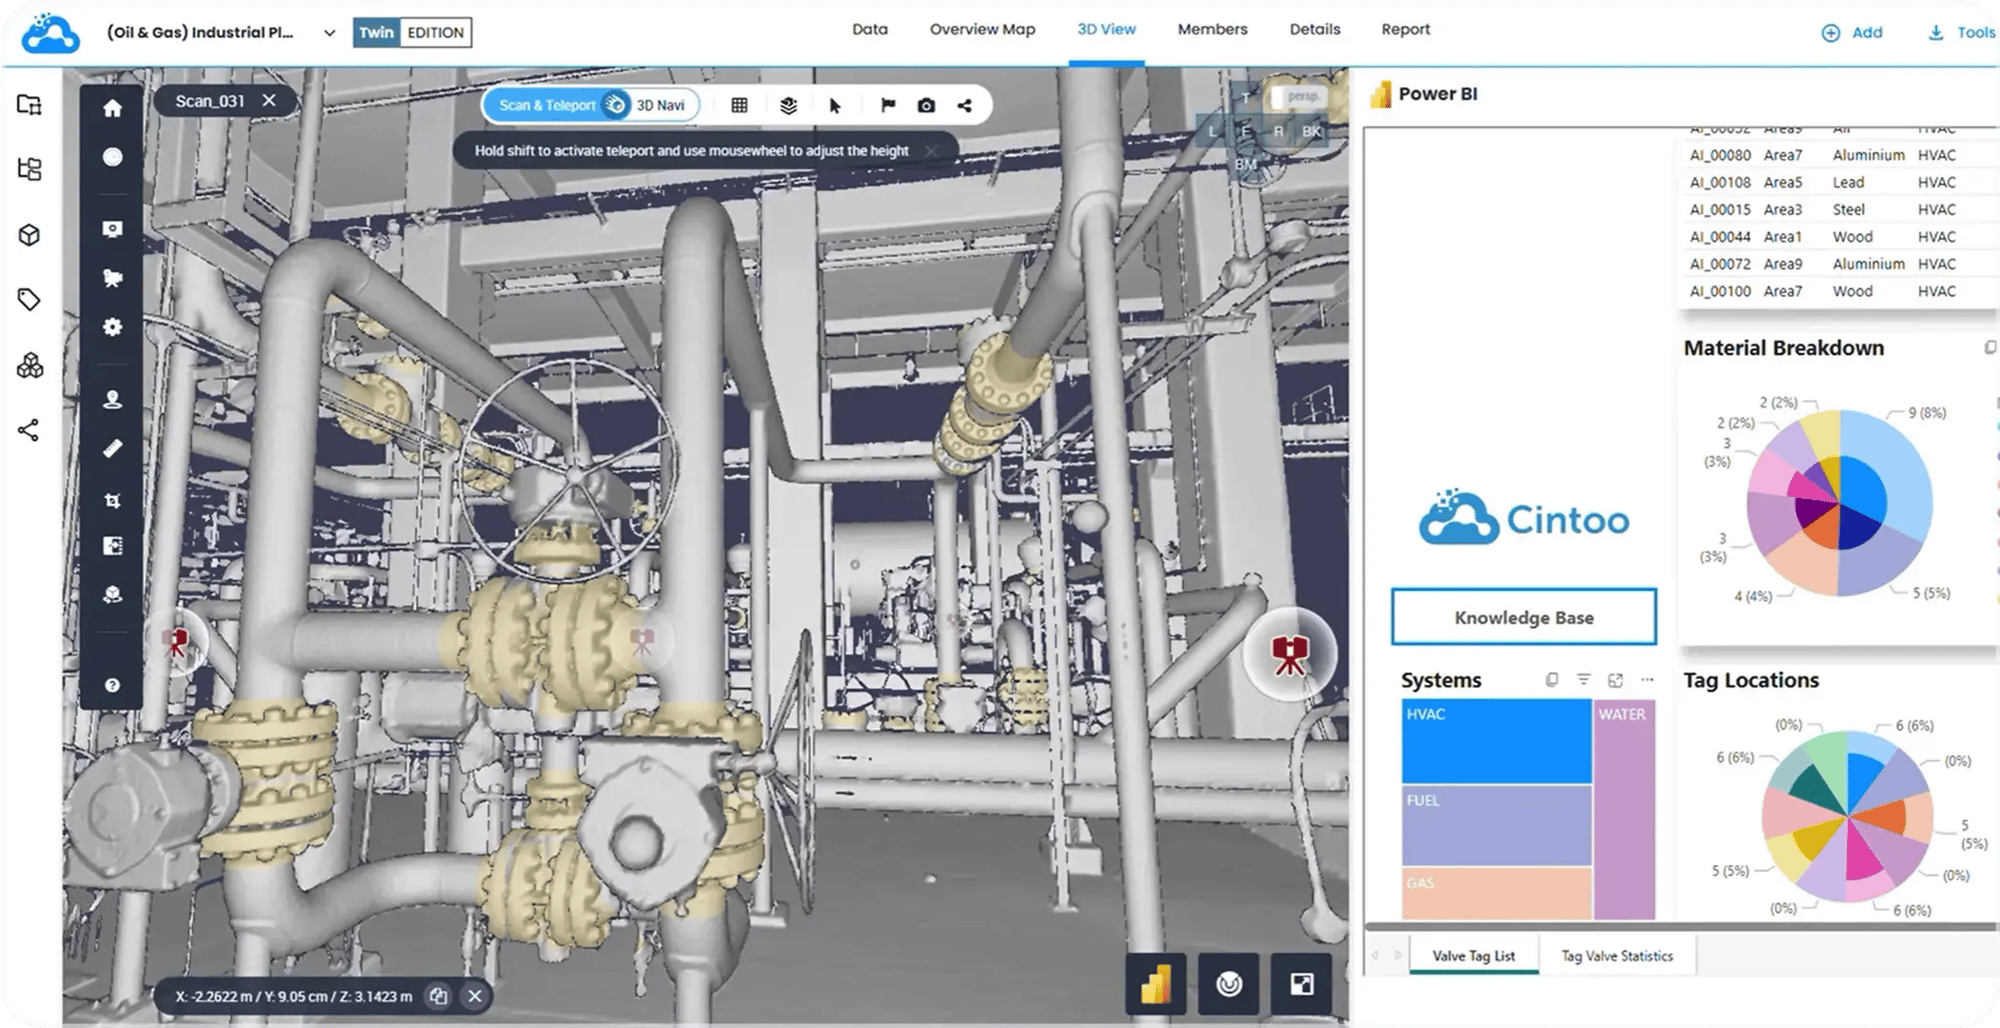The width and height of the screenshot is (2000, 1028).
Task: Click the home icon in the dark toolbar
Action: click(112, 108)
